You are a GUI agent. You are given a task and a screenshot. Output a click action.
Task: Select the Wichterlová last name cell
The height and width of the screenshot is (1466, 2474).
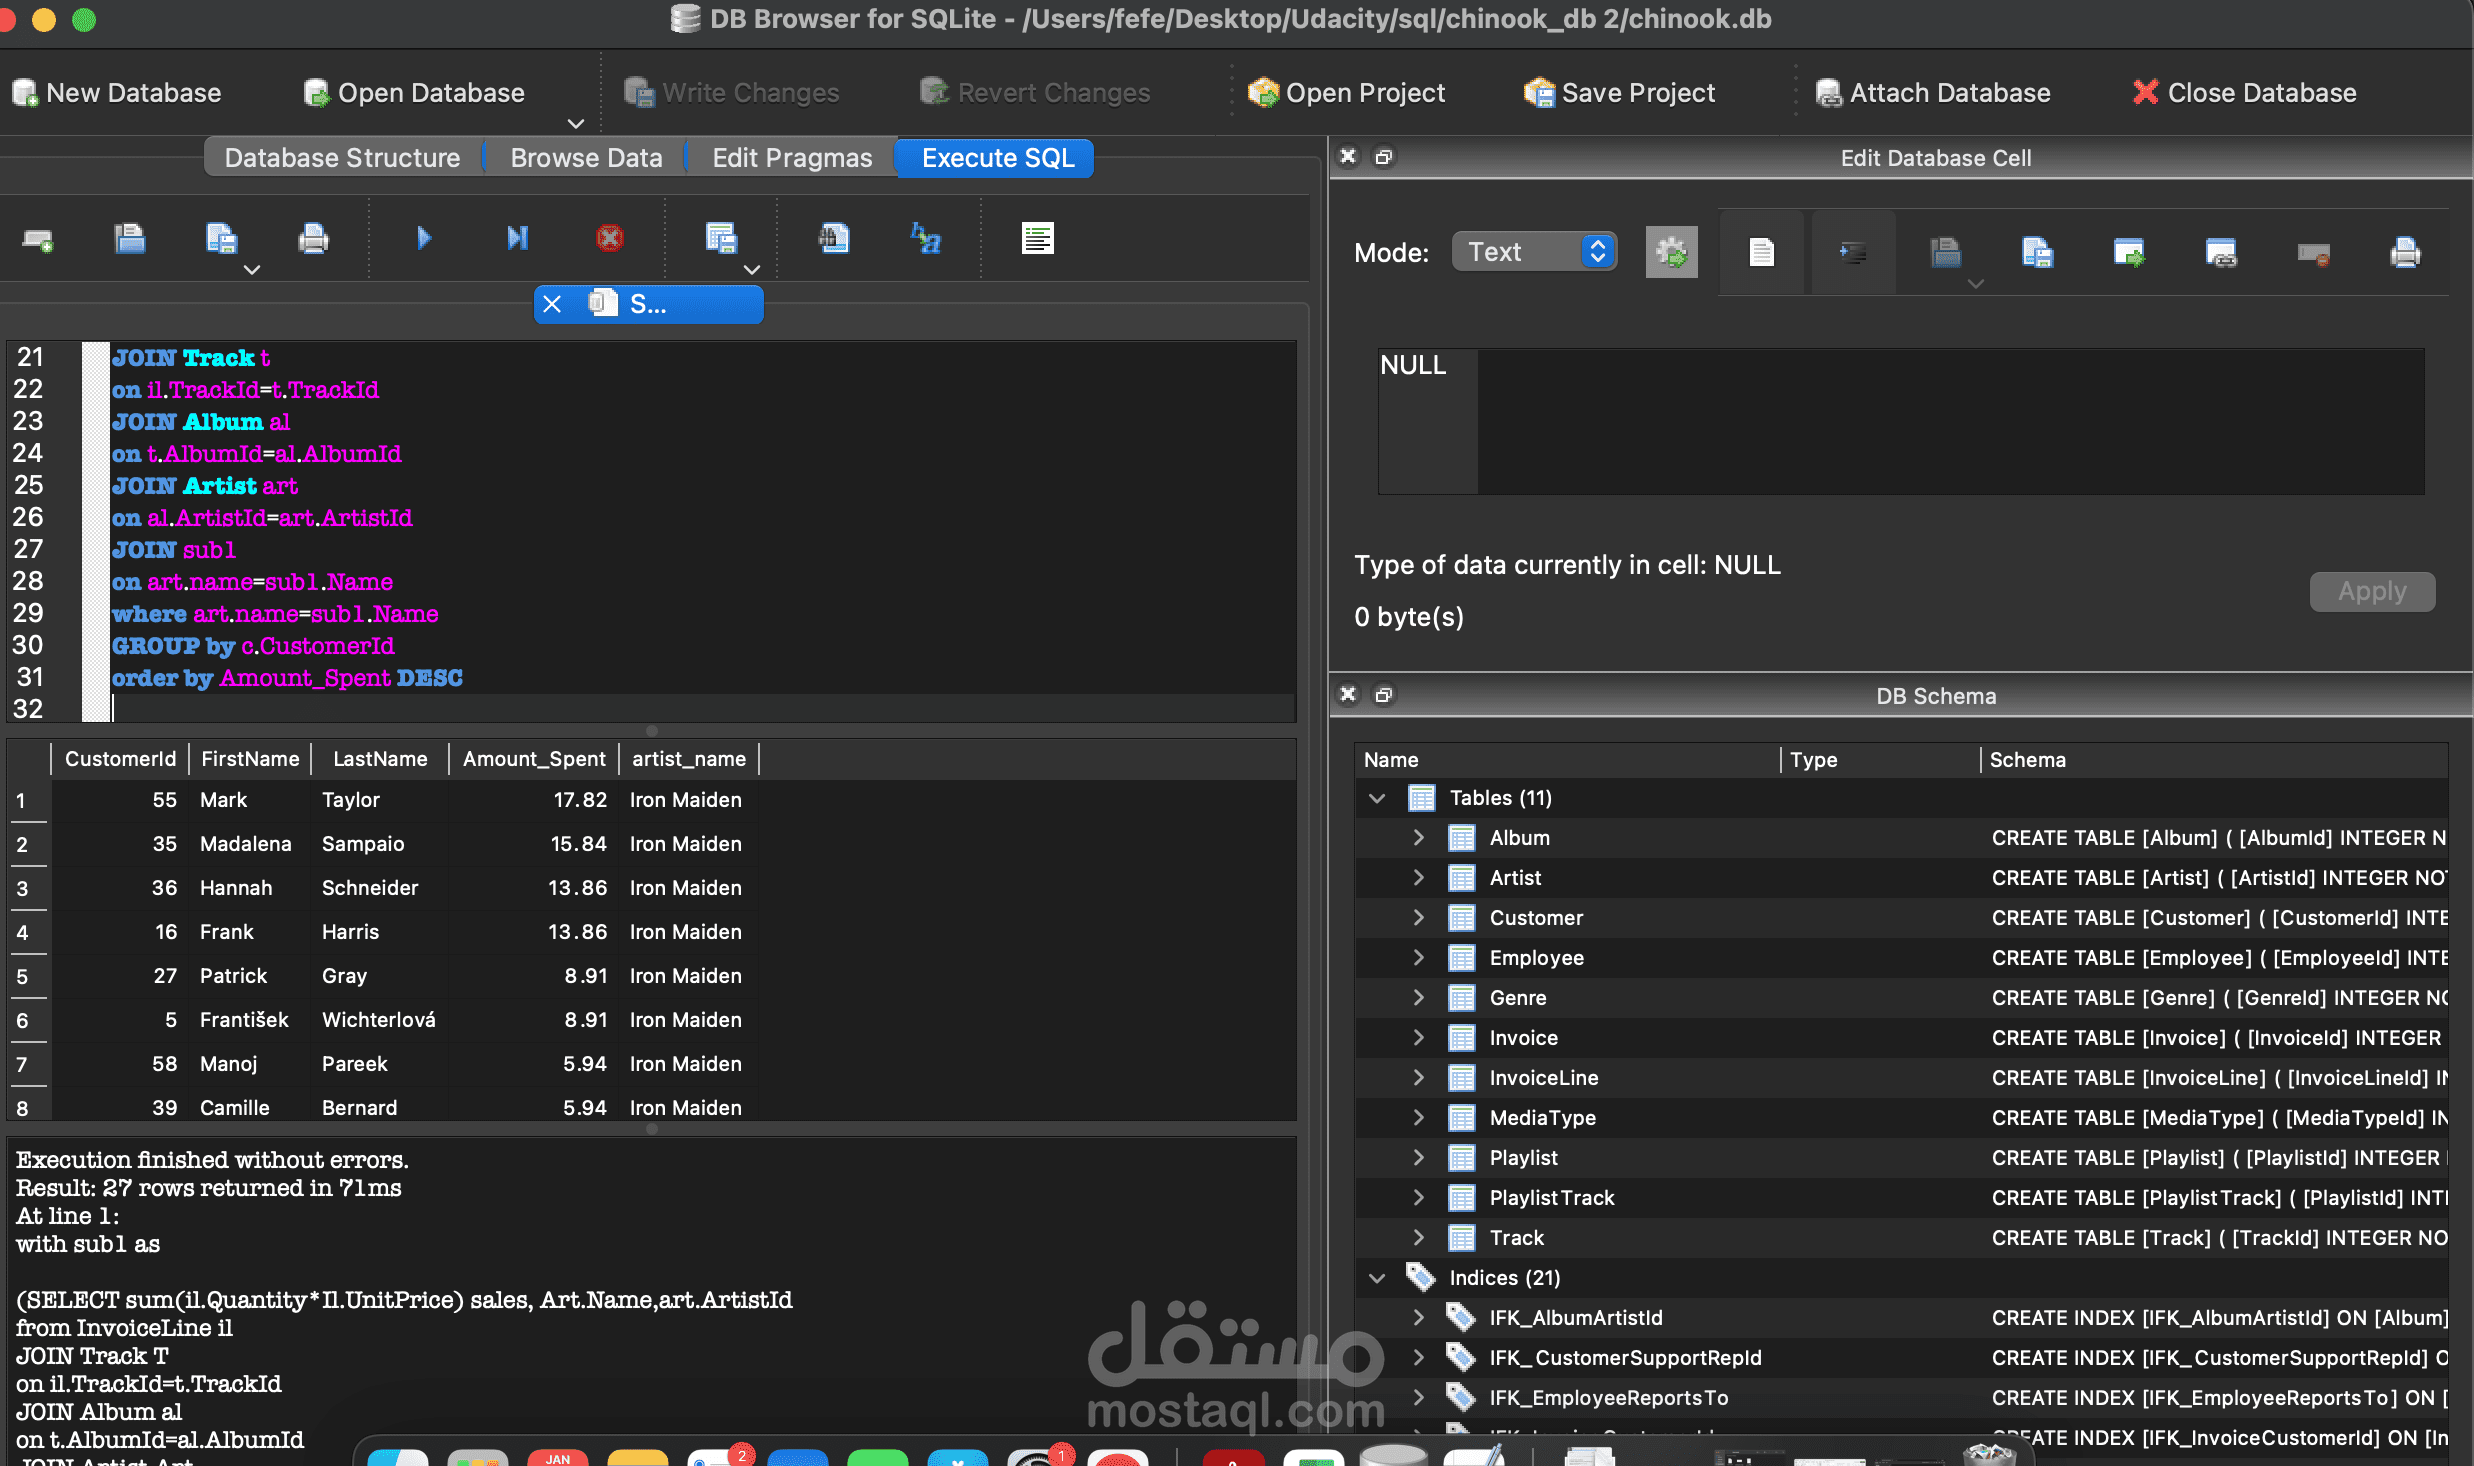click(379, 1020)
